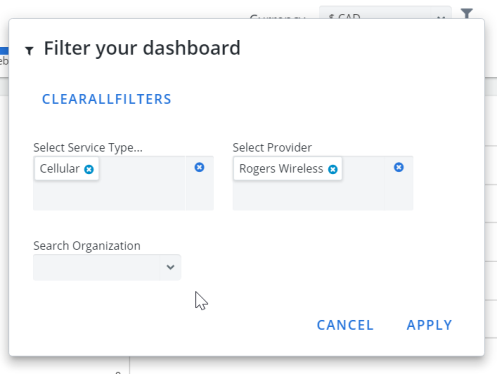Clear all selected service types
This screenshot has width=497, height=374.
(199, 167)
